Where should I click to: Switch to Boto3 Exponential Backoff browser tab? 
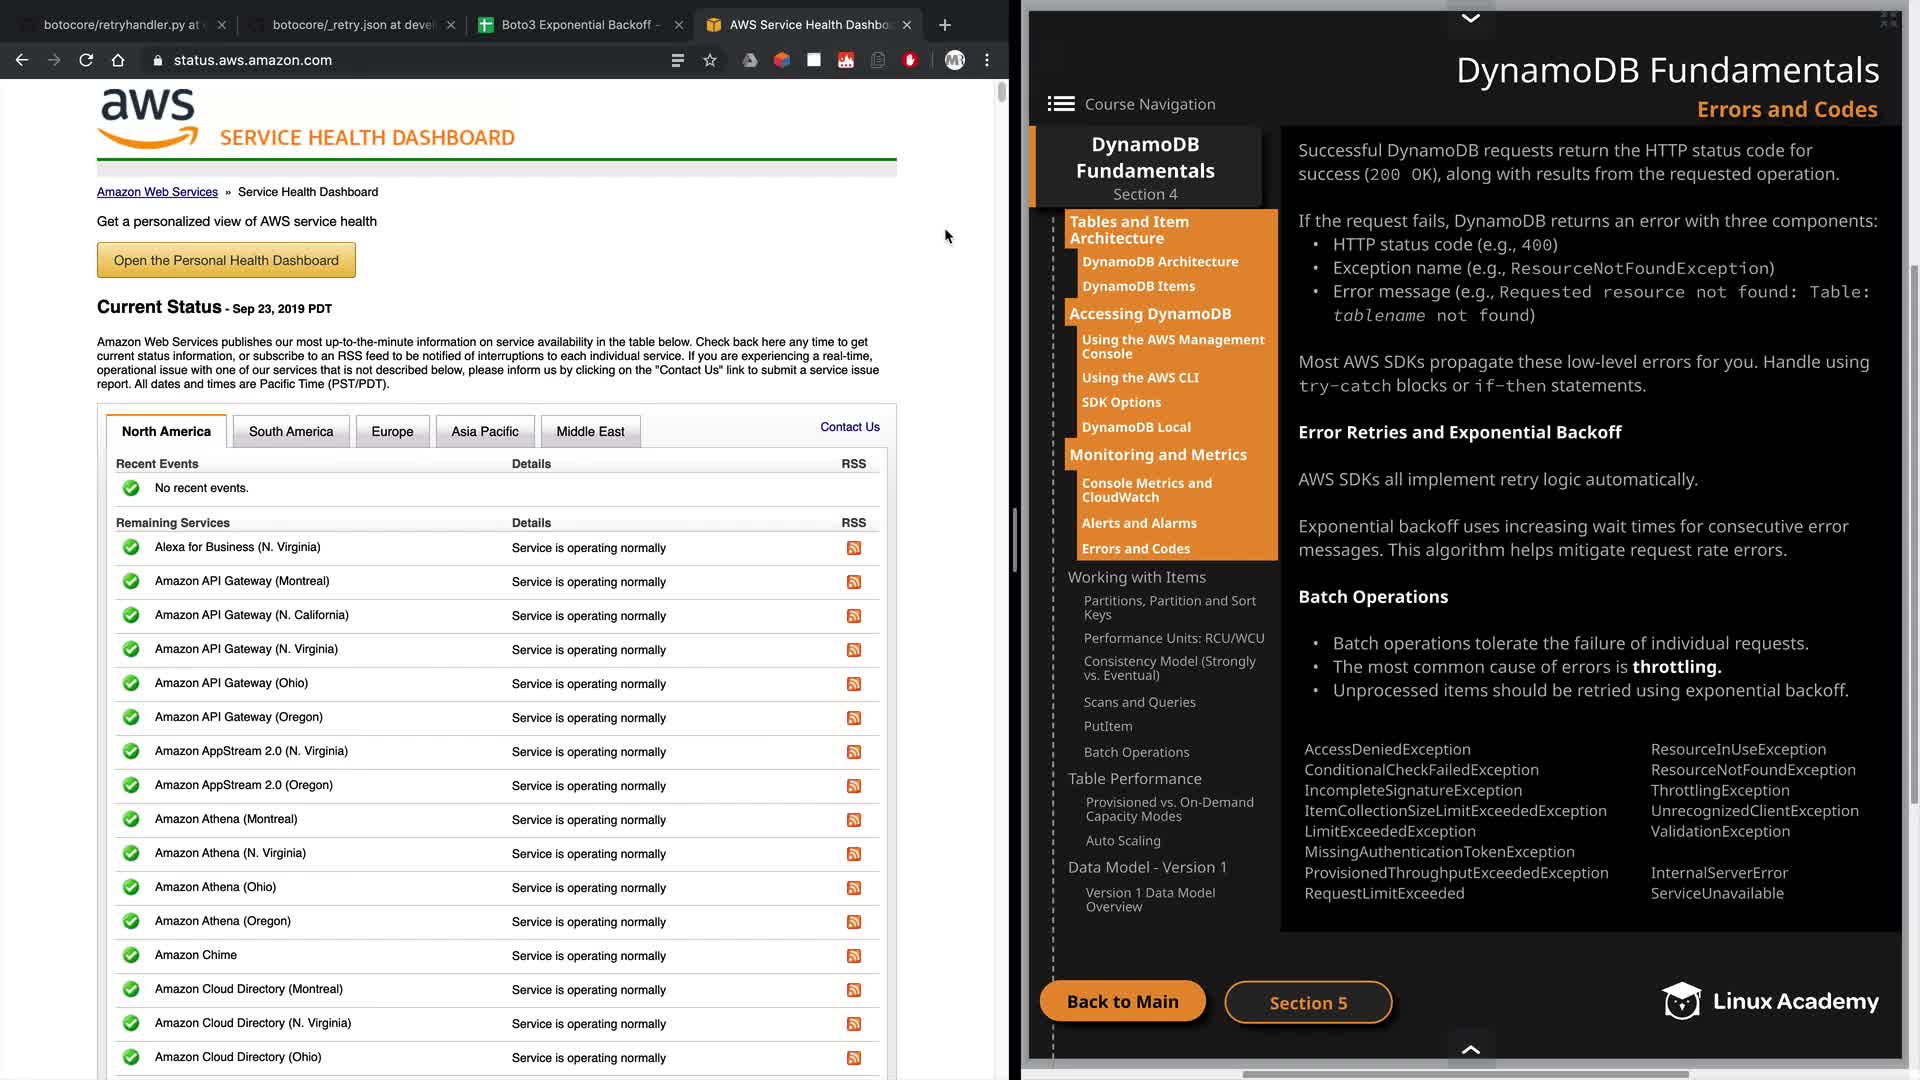click(576, 25)
